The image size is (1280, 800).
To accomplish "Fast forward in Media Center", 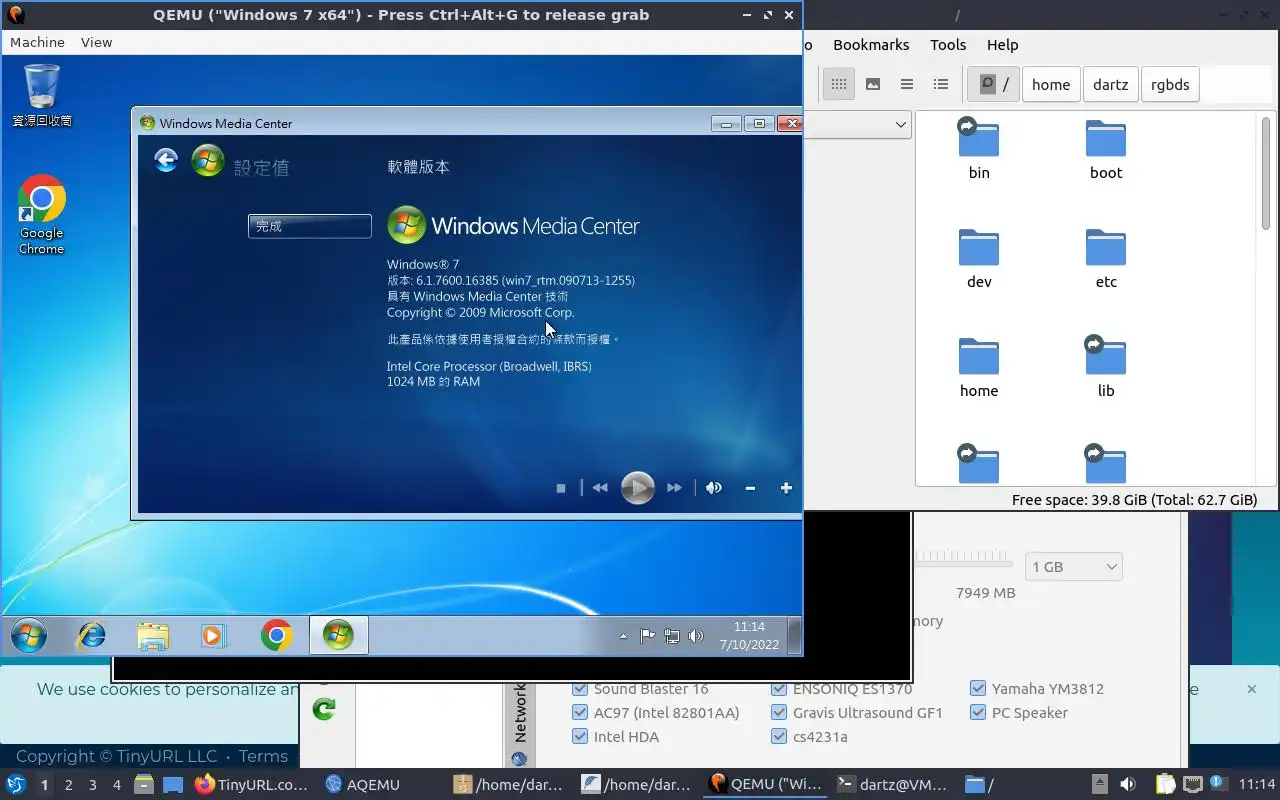I will pyautogui.click(x=675, y=488).
